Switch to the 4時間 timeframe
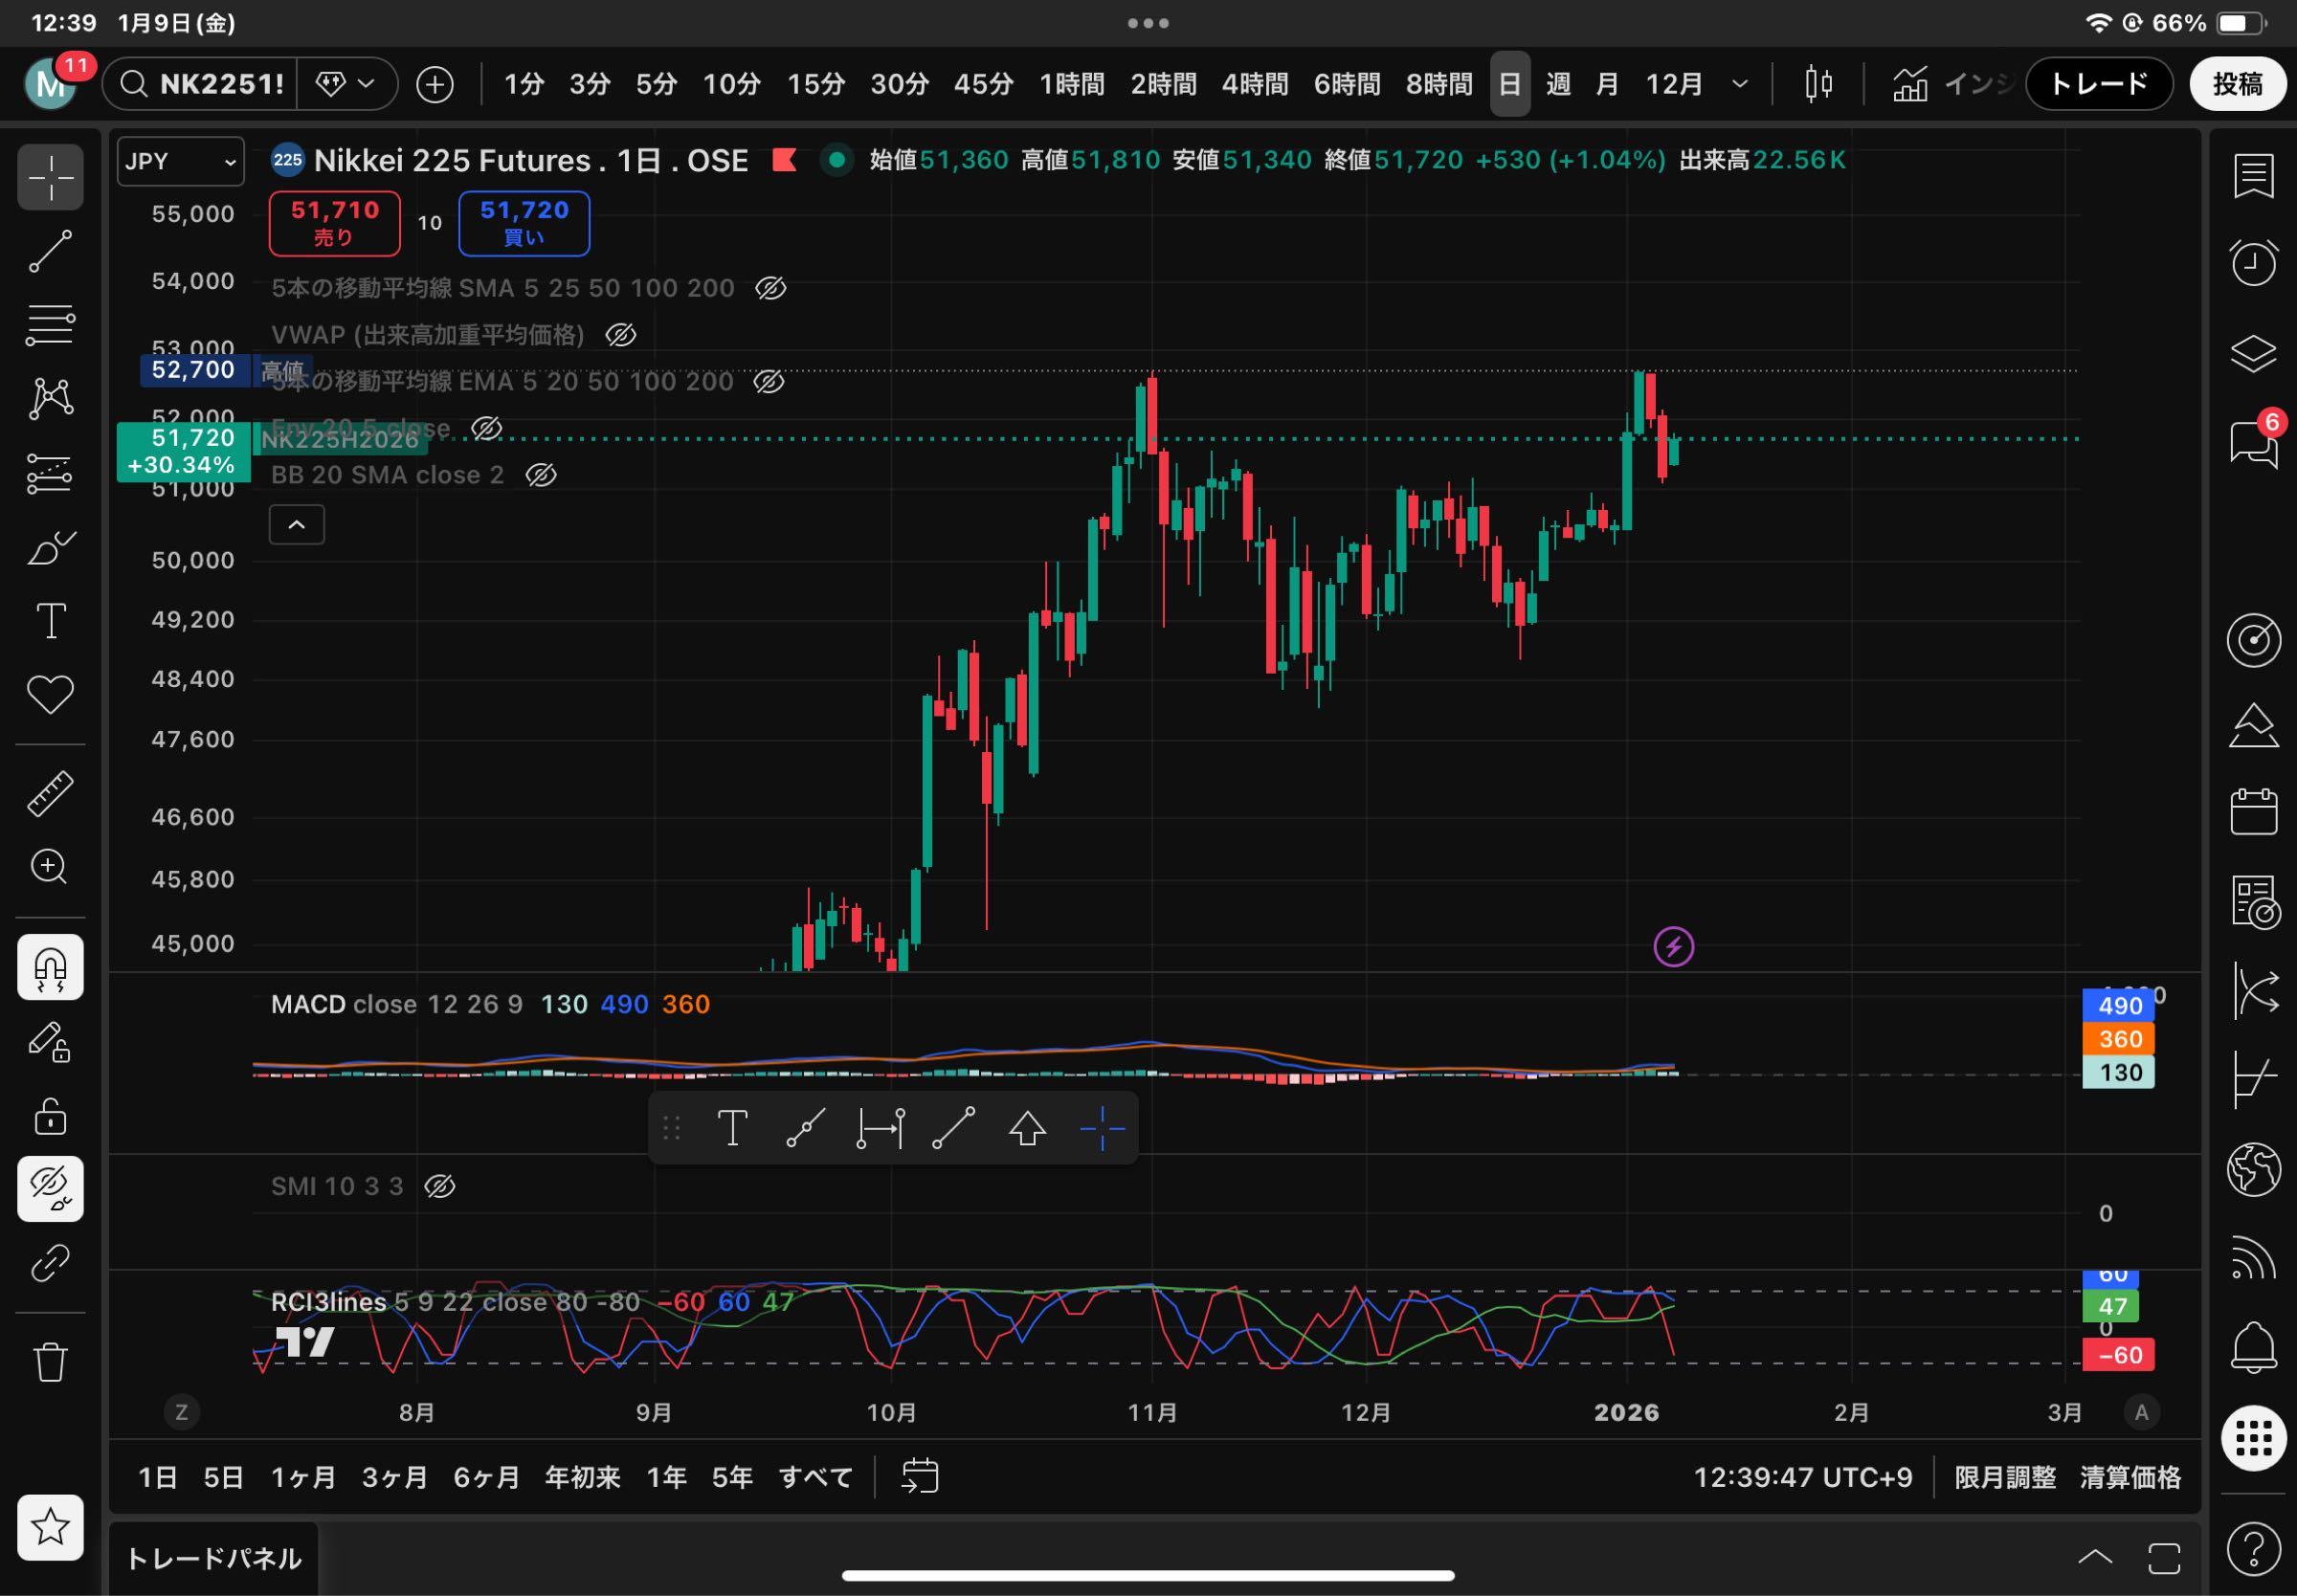This screenshot has height=1596, width=2297. (x=1254, y=84)
